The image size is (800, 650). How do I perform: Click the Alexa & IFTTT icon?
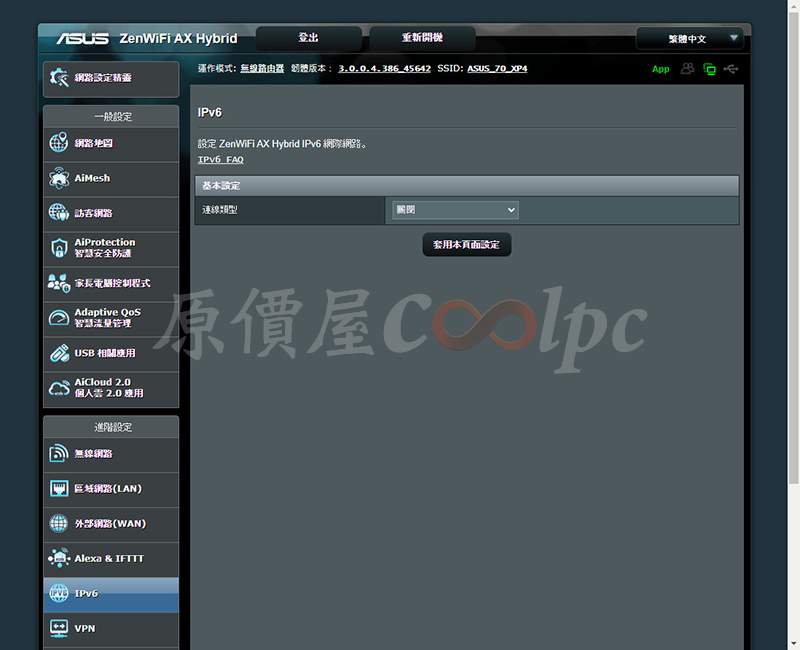[x=59, y=558]
